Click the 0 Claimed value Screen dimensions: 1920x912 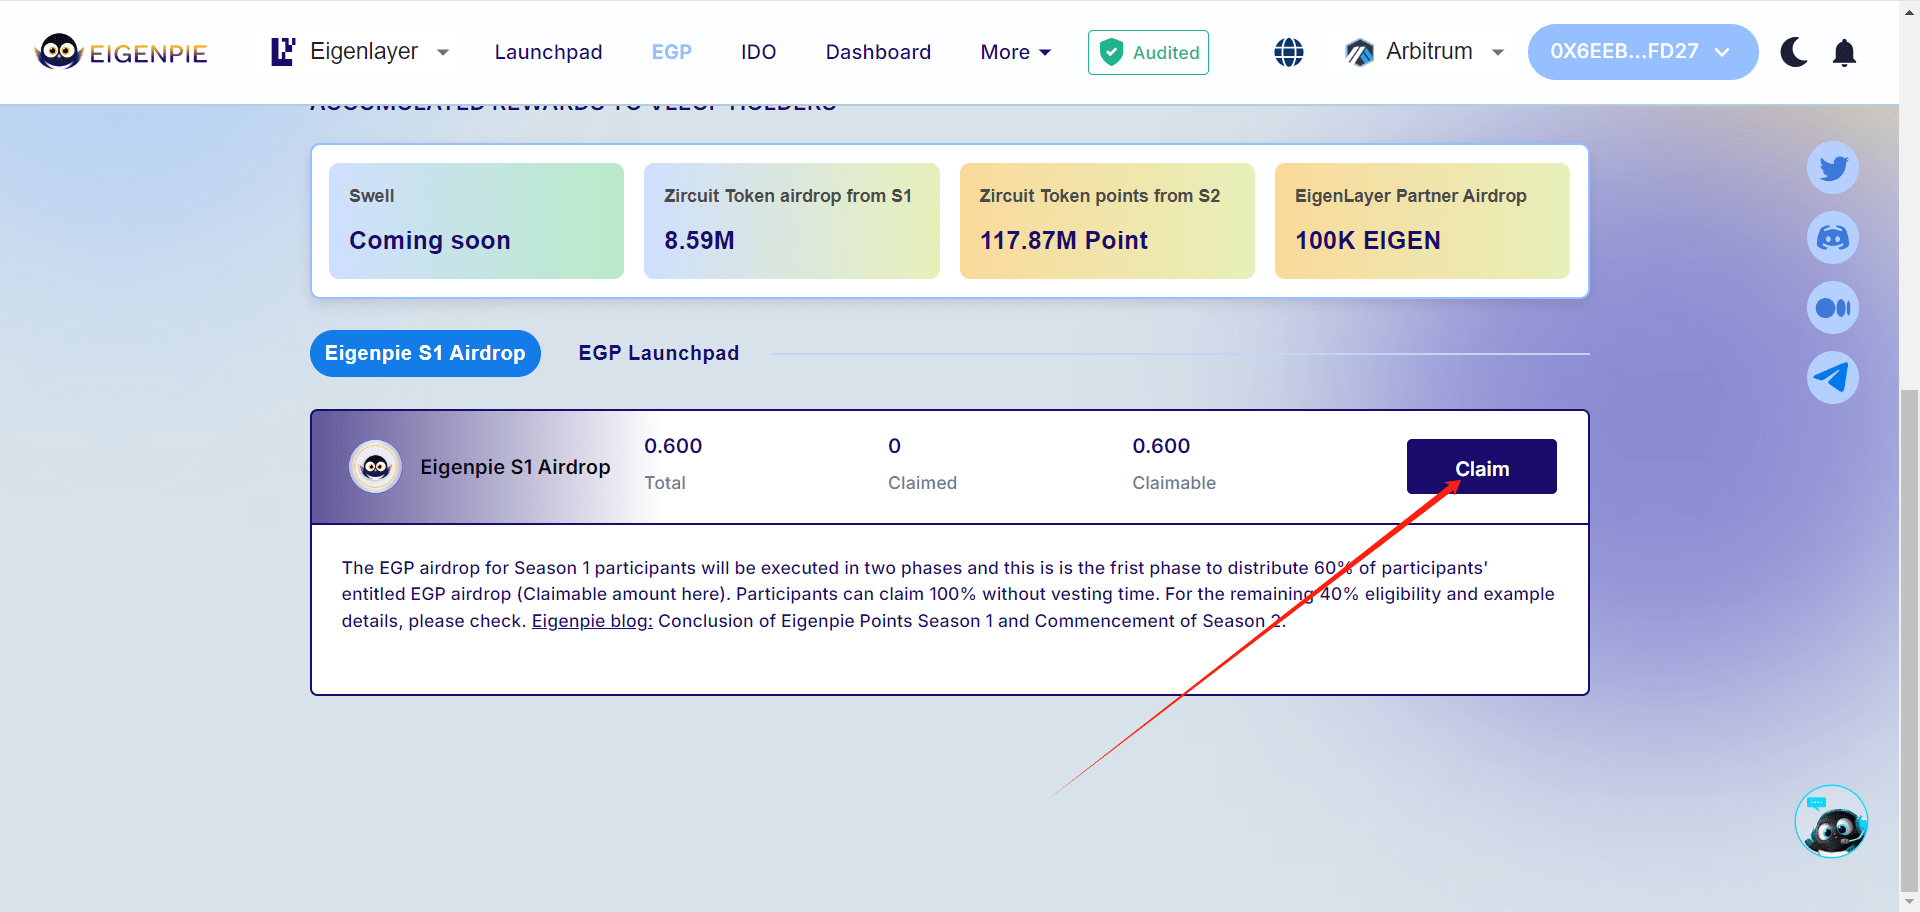894,446
